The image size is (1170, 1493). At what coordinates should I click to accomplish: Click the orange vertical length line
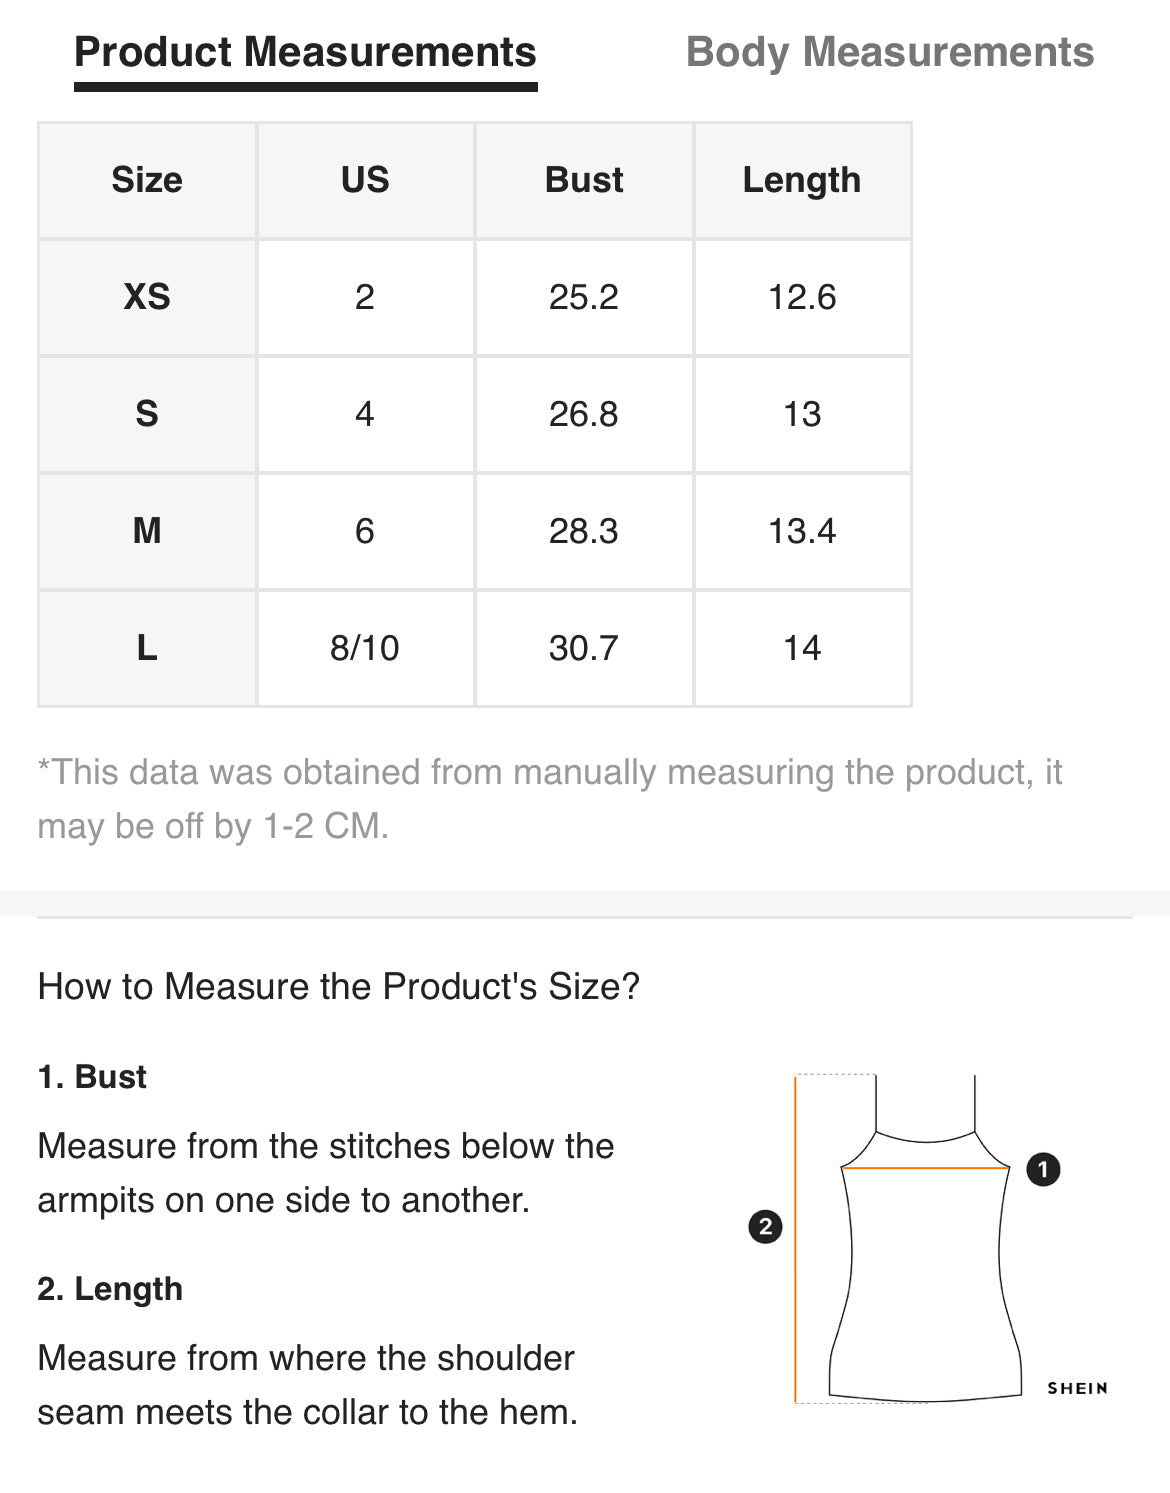(796, 1240)
